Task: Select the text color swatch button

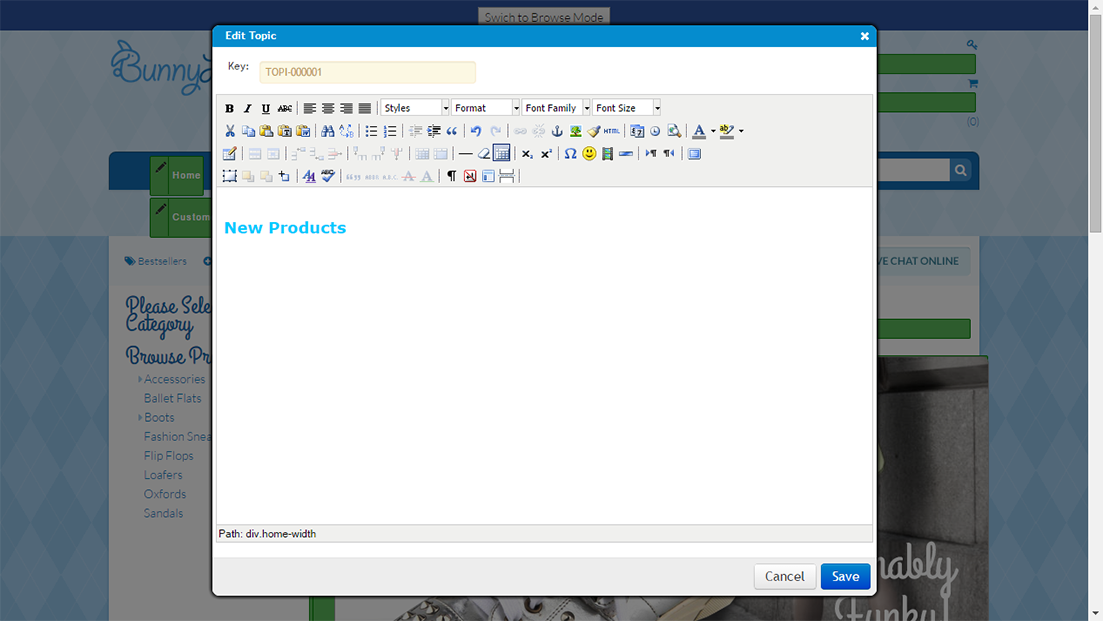Action: (698, 131)
